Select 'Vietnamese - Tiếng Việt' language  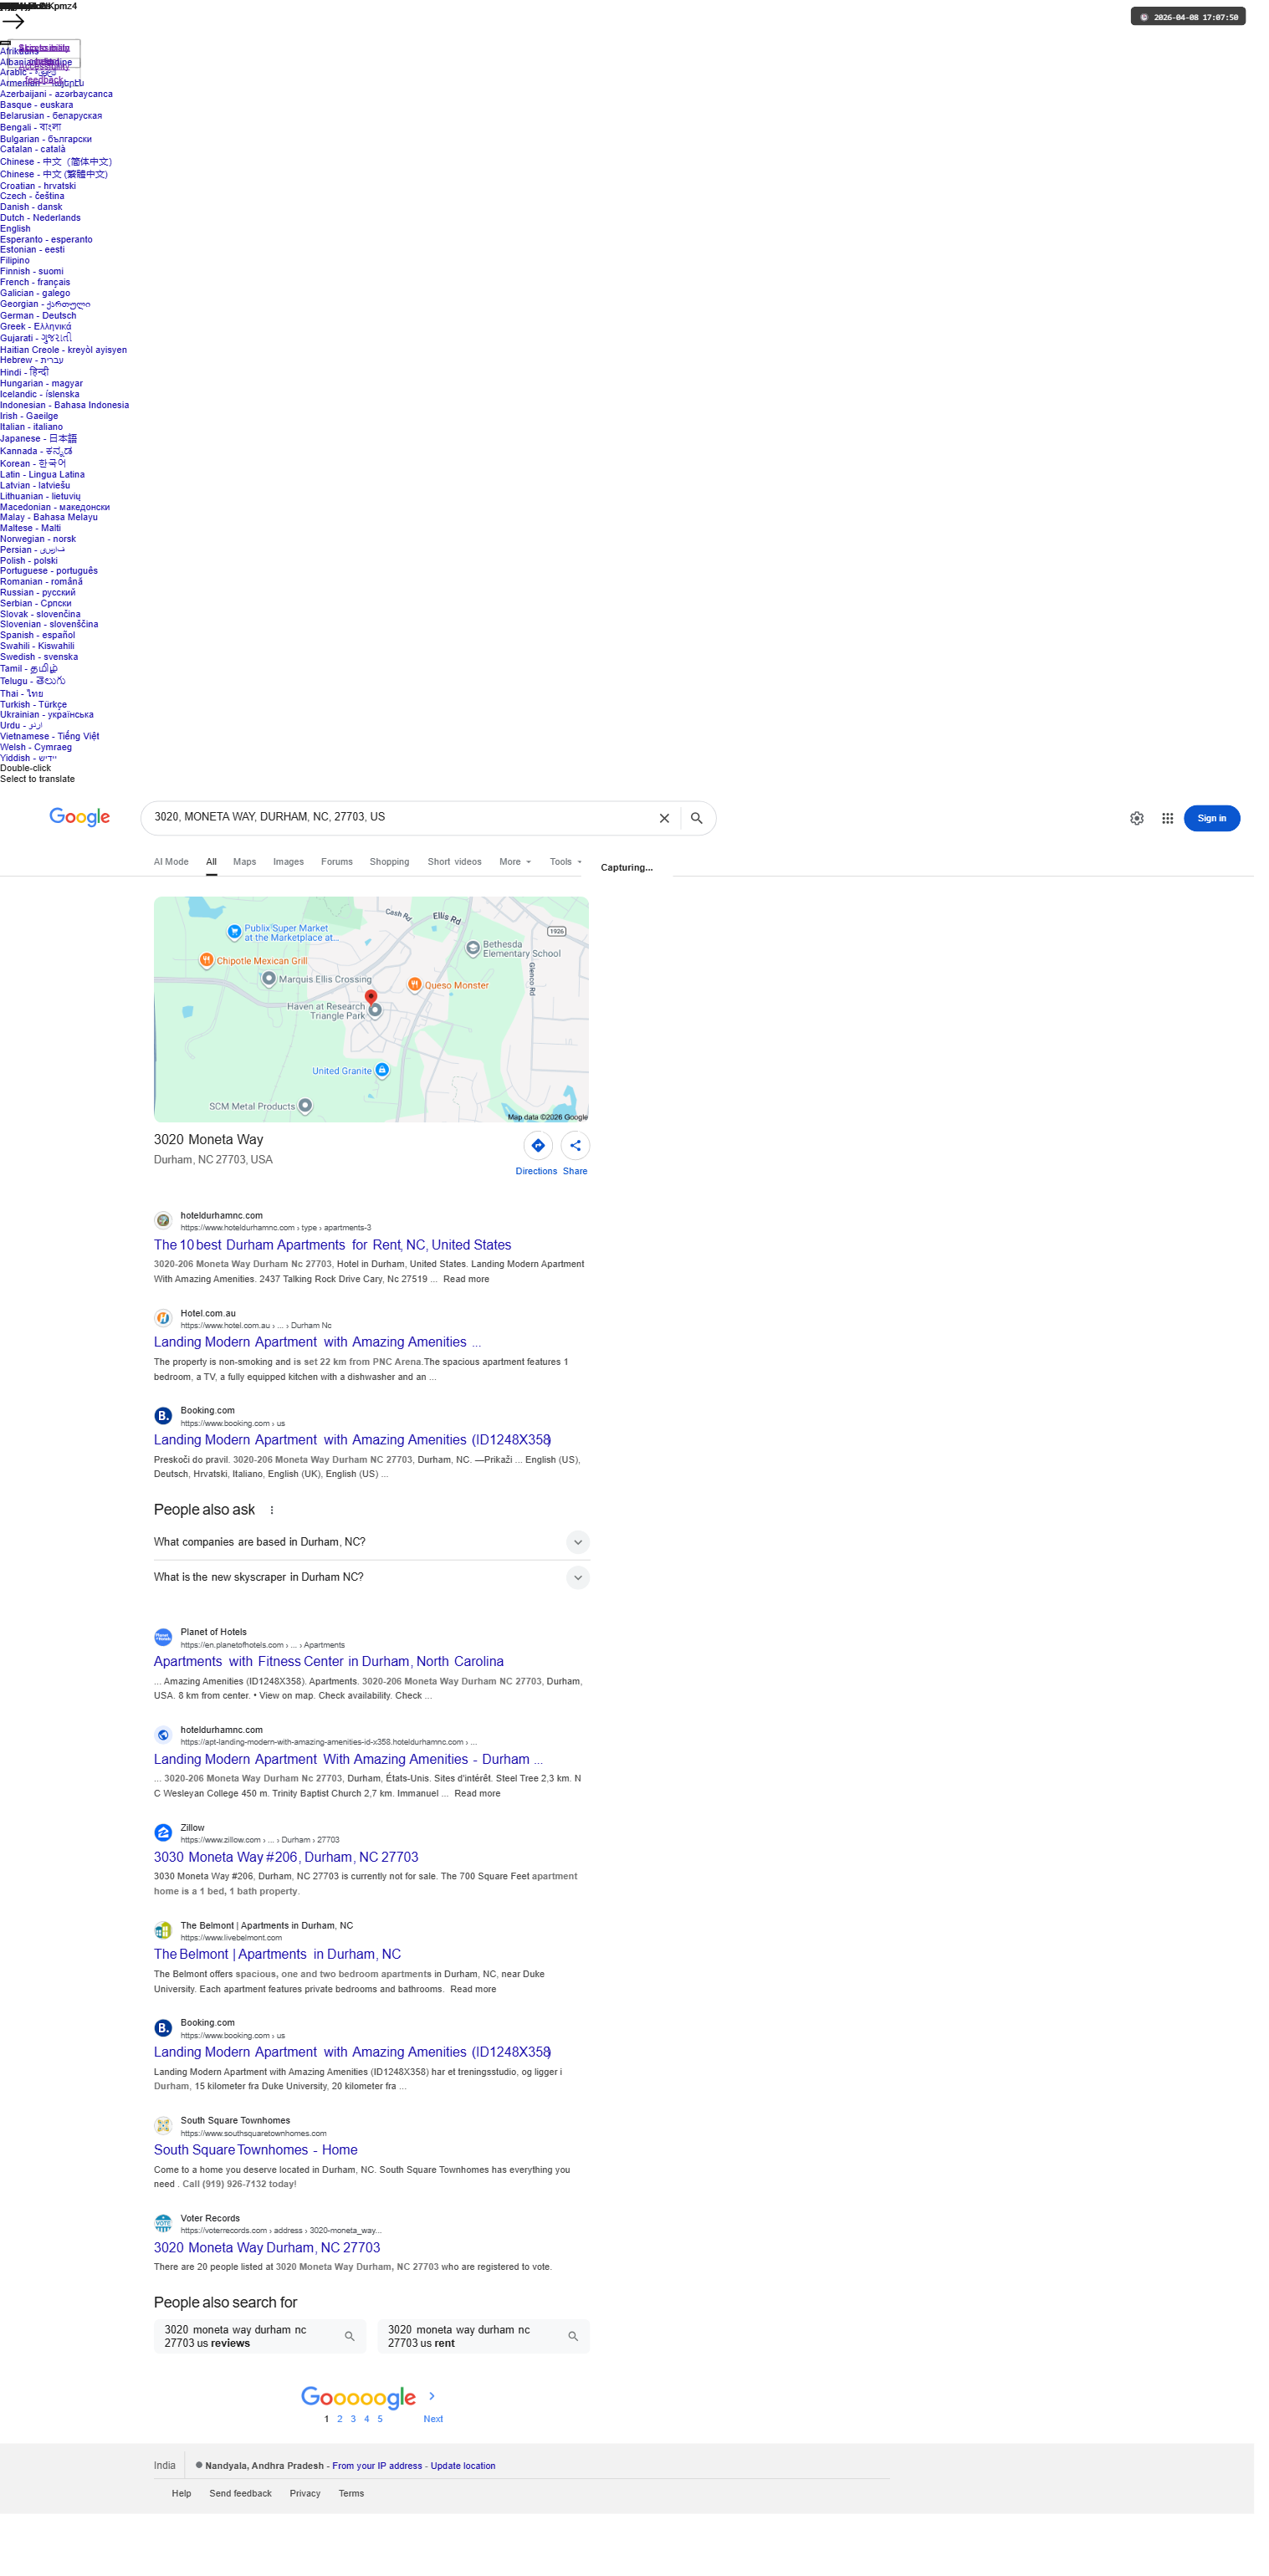(x=50, y=736)
